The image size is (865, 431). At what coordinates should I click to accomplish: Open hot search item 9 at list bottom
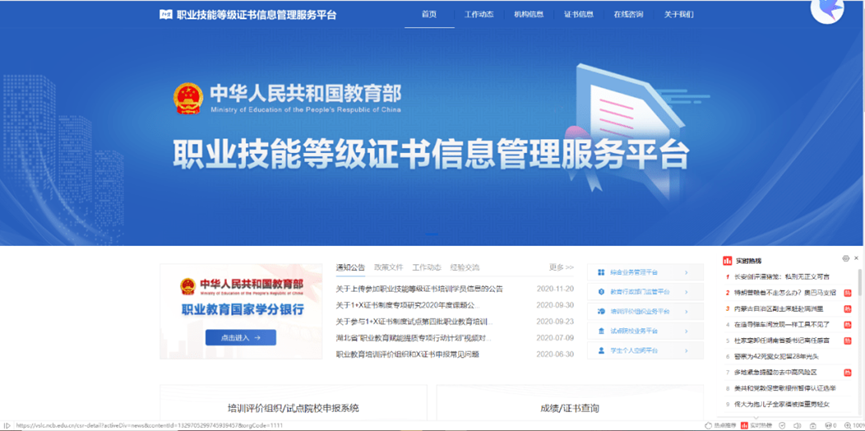coord(781,405)
